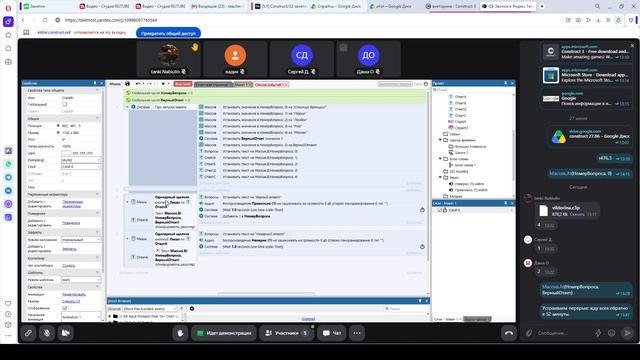Click the speaker icon of the Правильно sound file

[451, 190]
